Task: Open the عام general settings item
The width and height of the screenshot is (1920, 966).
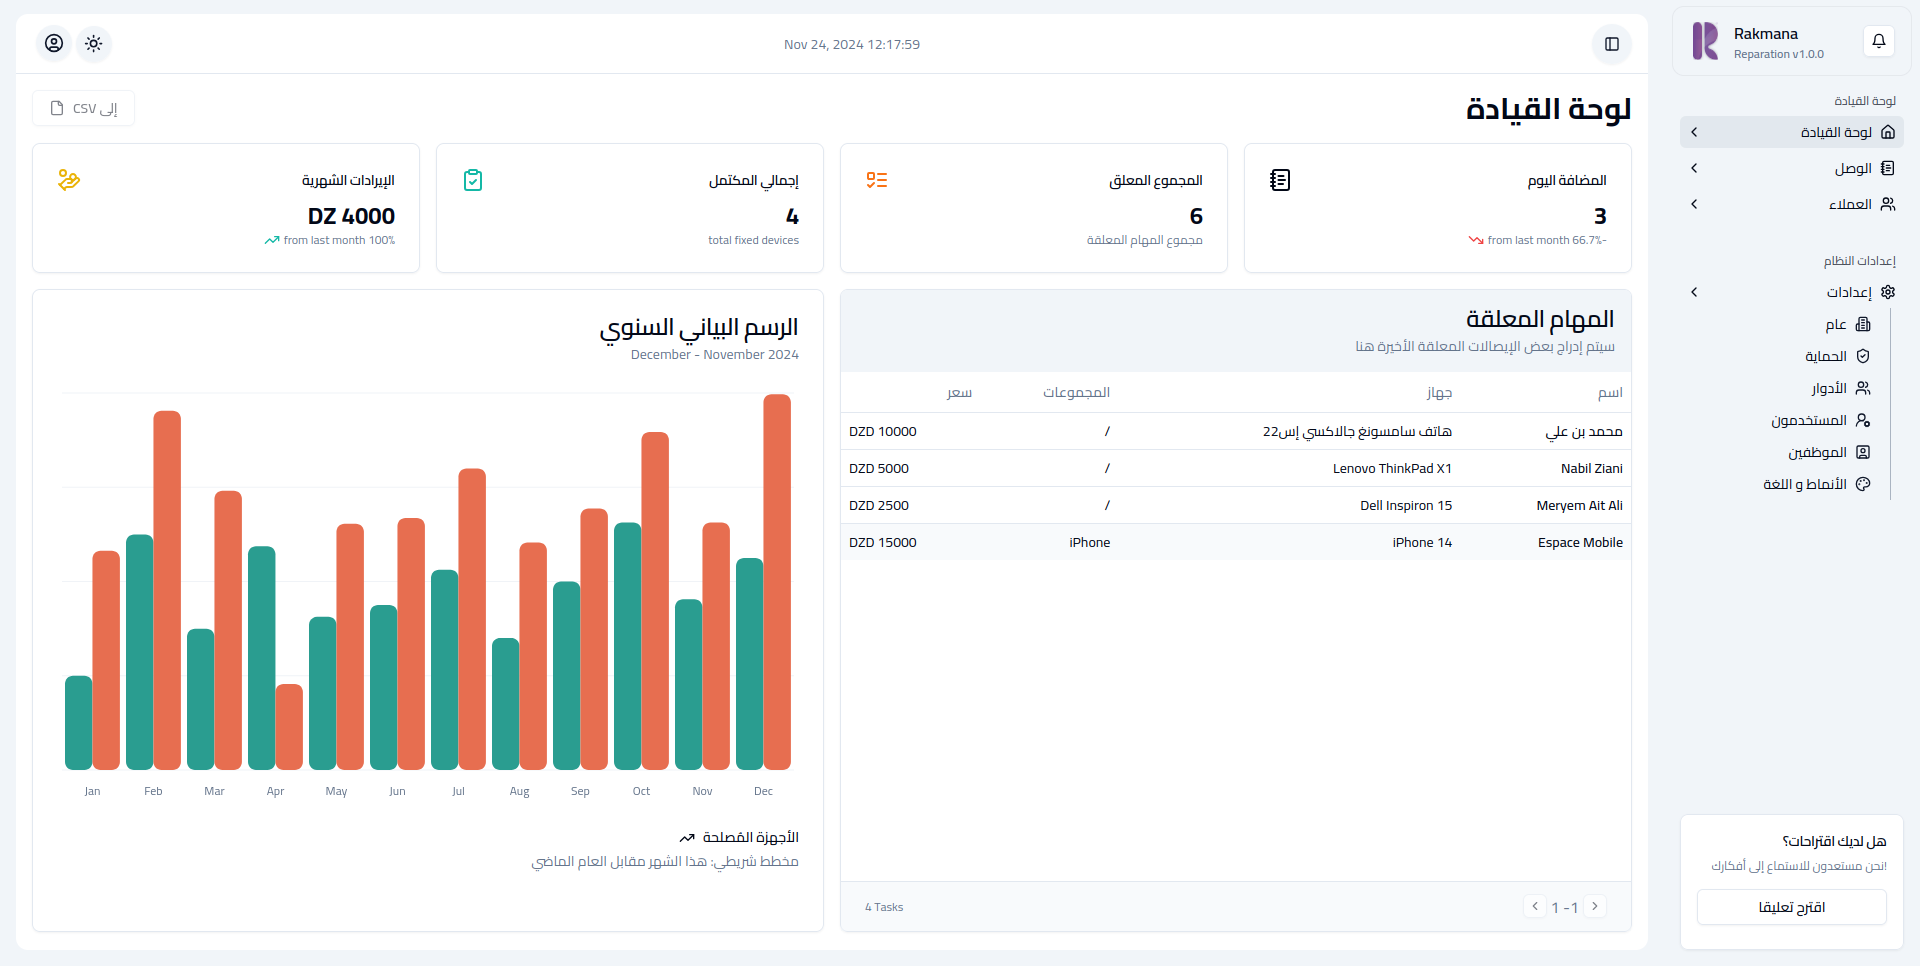Action: click(x=1846, y=324)
